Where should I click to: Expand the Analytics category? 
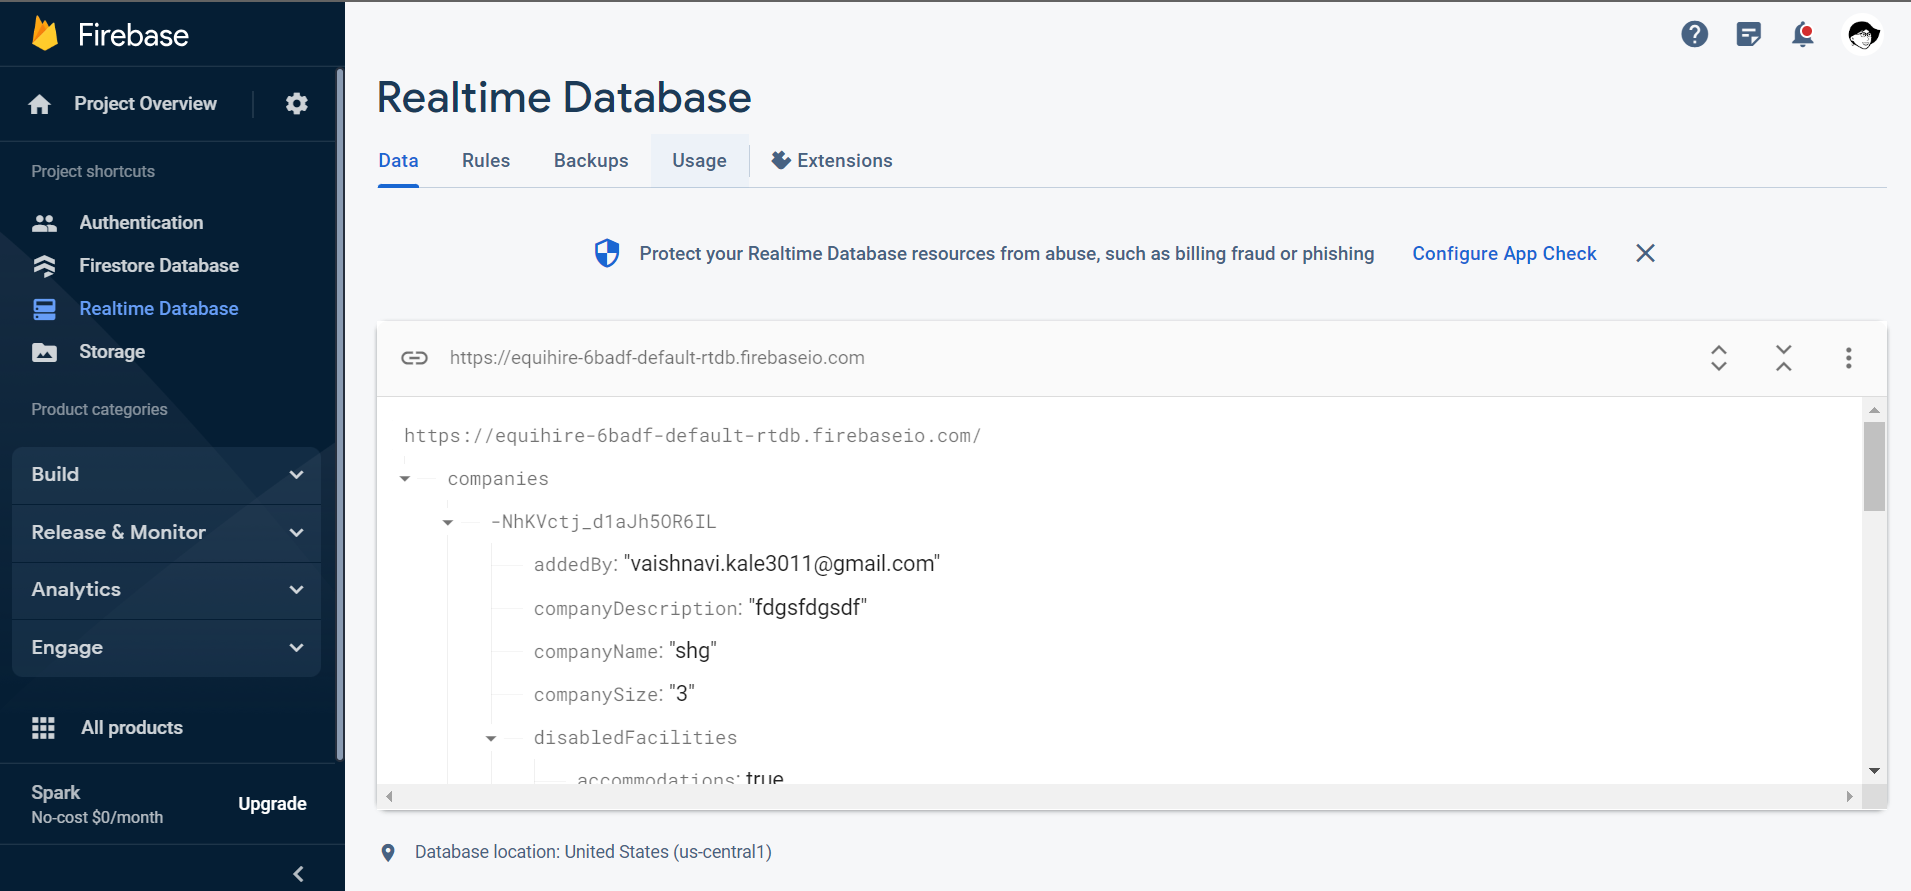pos(167,590)
